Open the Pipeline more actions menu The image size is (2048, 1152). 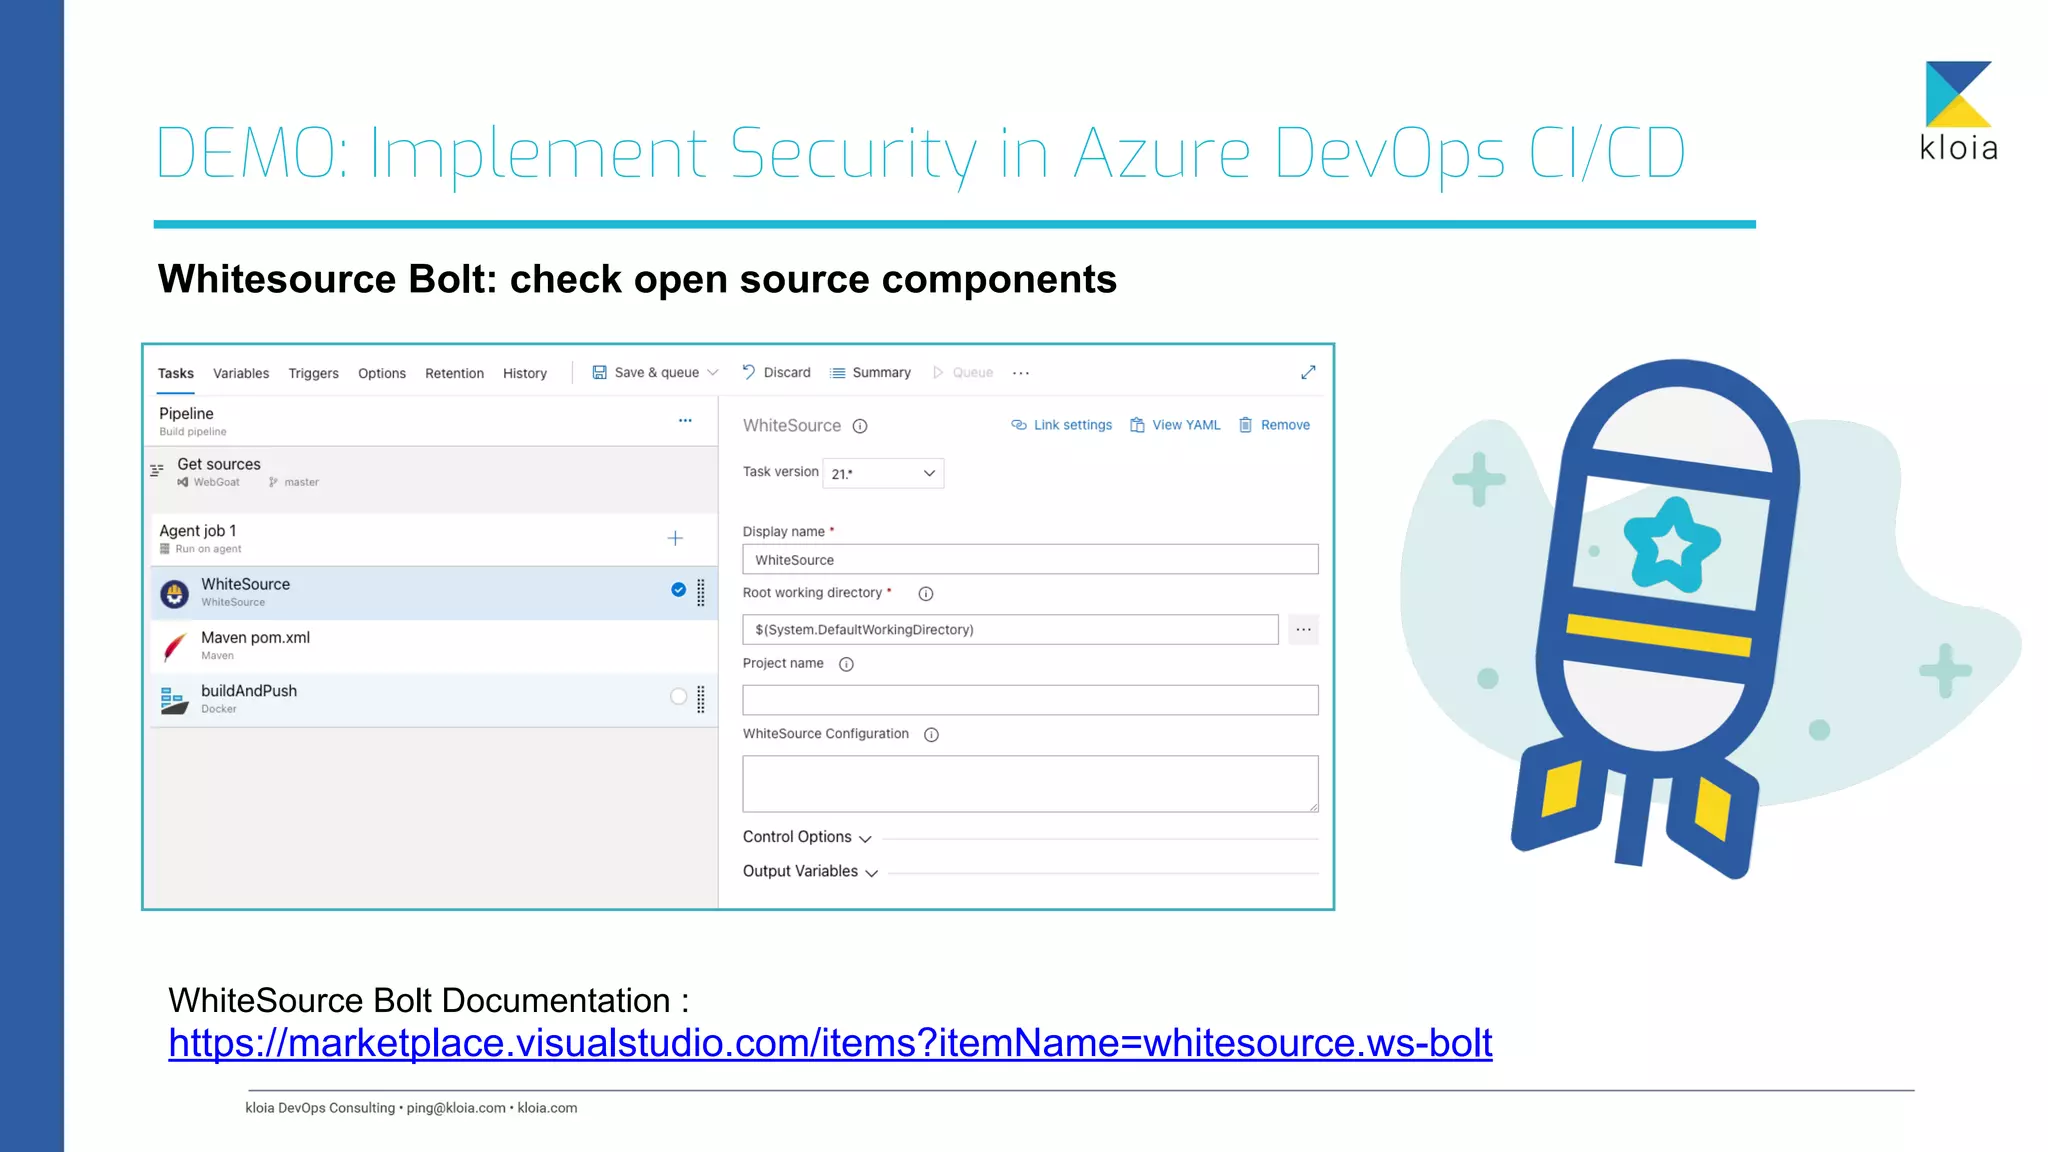[685, 421]
